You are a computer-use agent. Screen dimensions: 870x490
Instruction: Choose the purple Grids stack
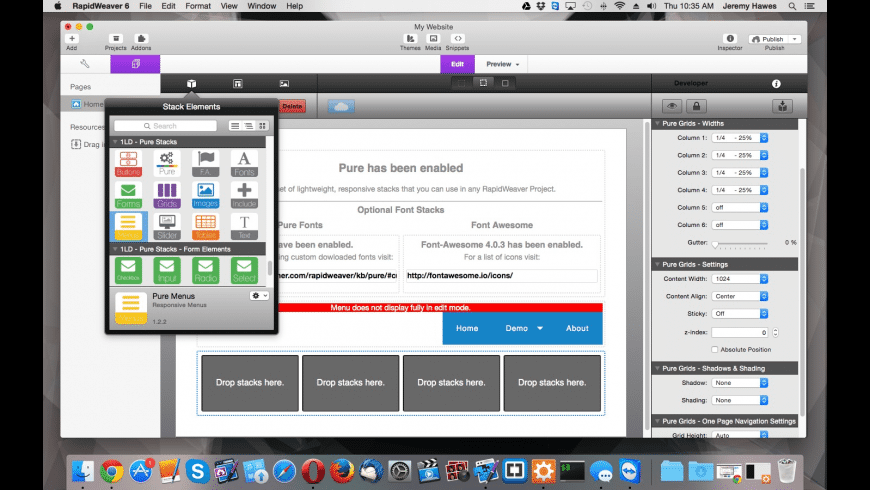167,195
